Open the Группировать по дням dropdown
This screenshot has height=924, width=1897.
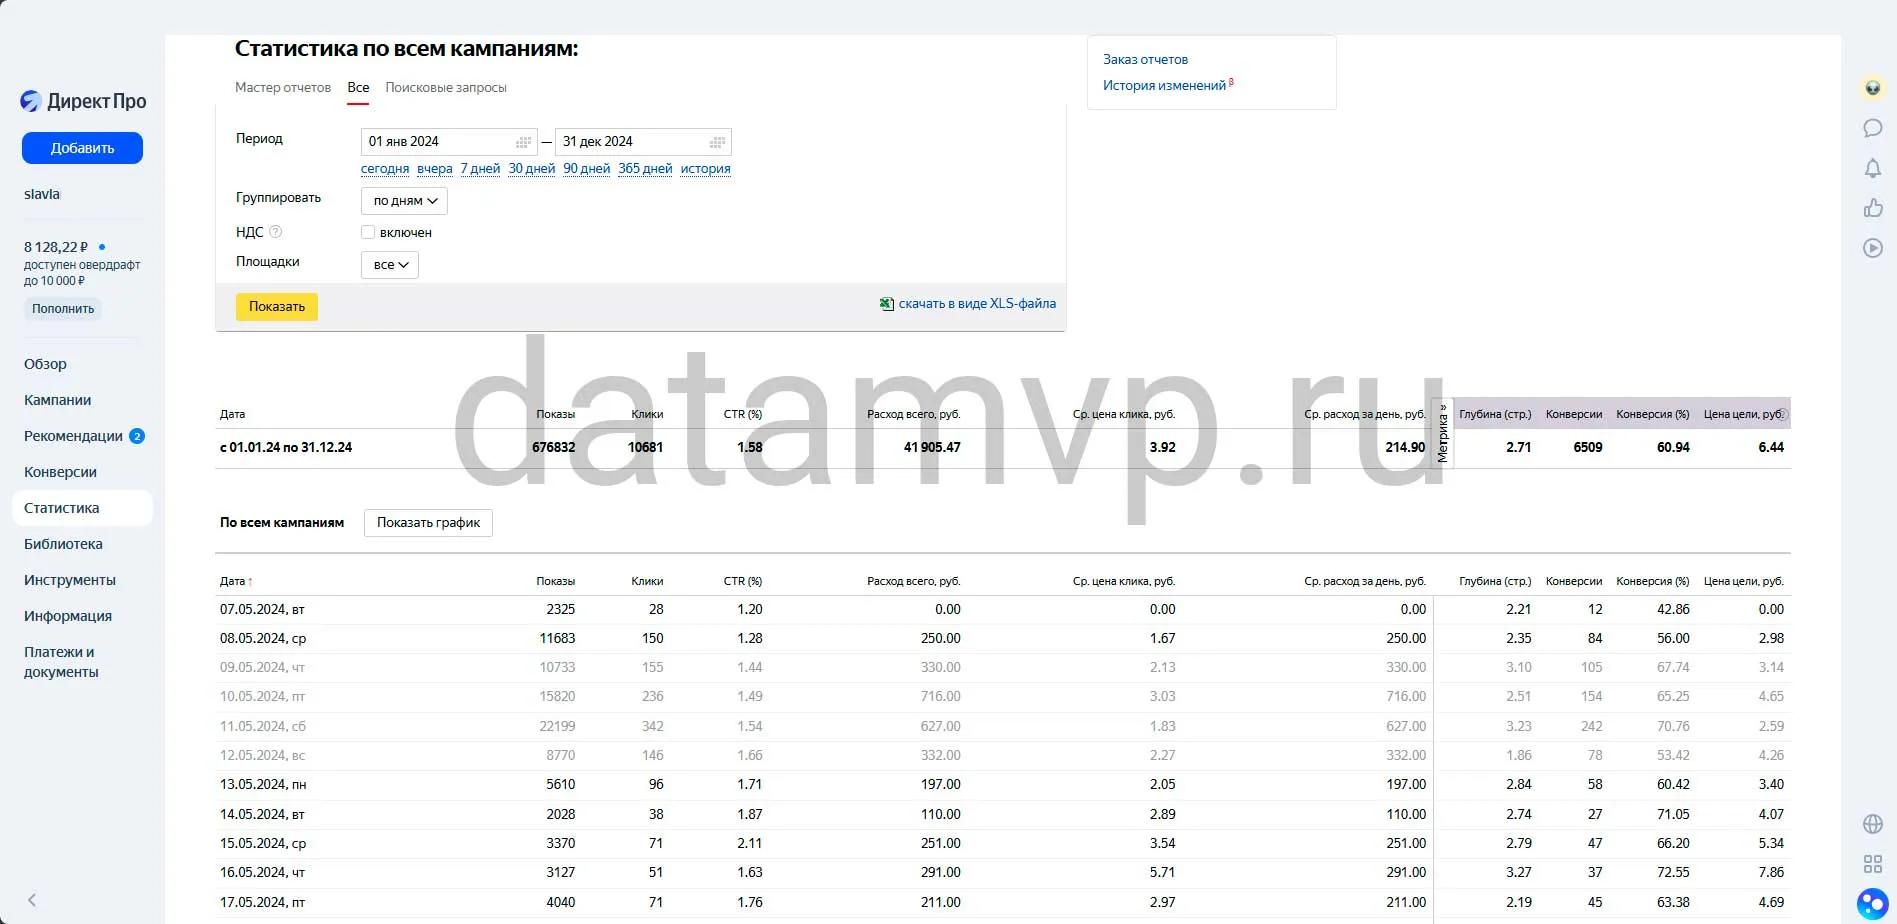tap(404, 201)
